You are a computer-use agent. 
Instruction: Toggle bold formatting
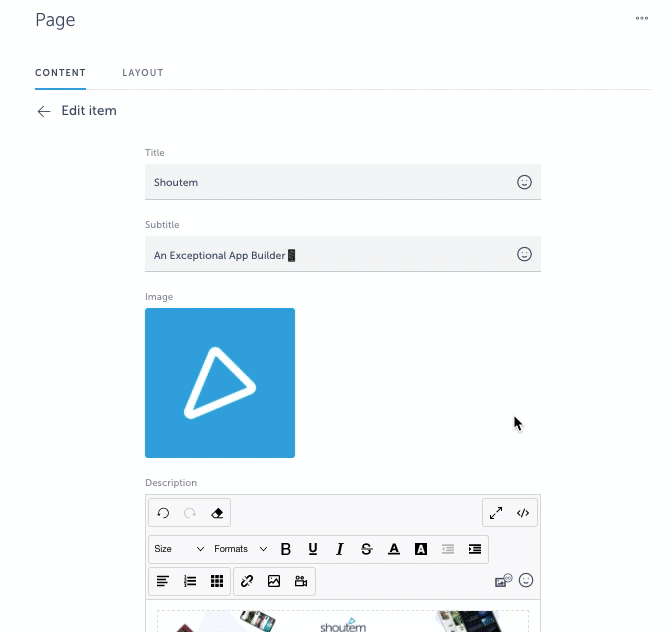point(285,549)
